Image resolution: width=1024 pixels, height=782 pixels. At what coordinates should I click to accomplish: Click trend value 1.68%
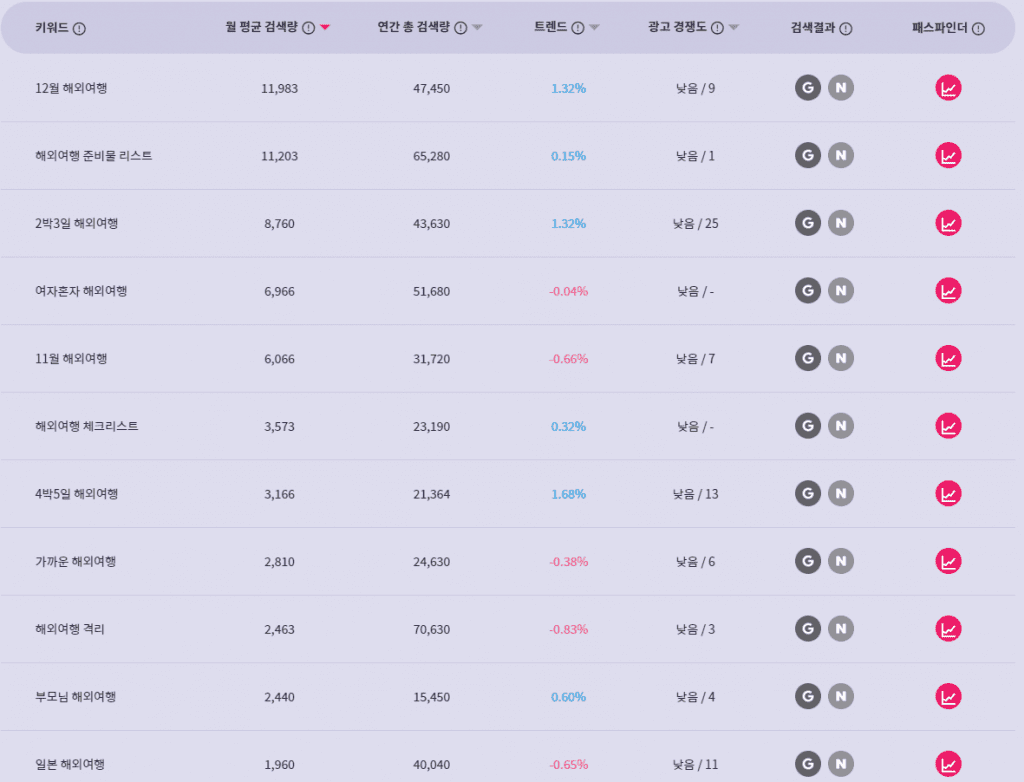(569, 494)
